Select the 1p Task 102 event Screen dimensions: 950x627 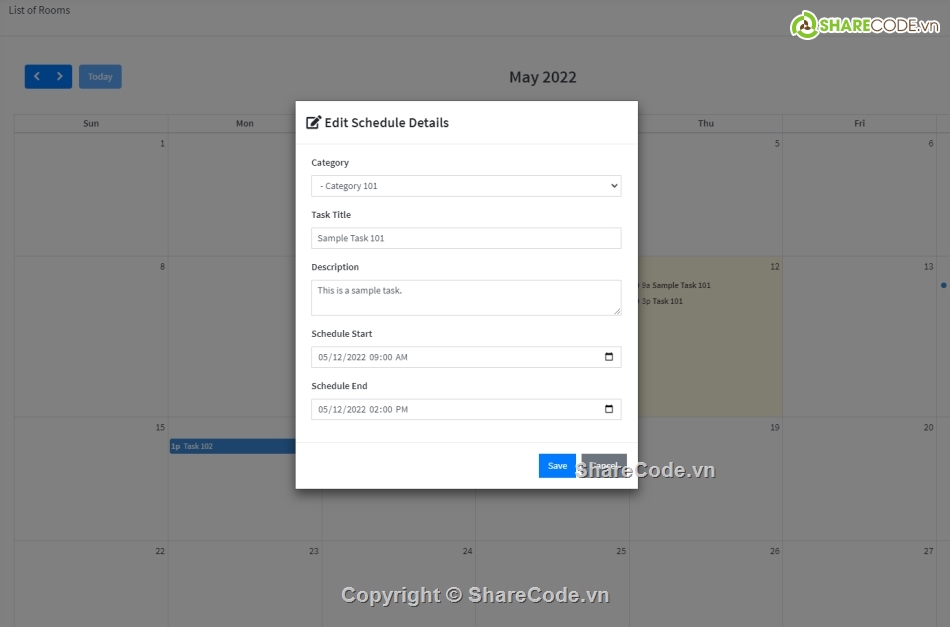point(232,446)
